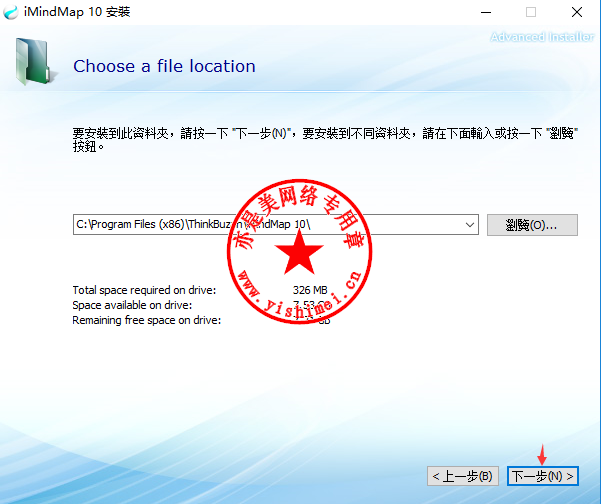Click "Space available on drive:" label
Image resolution: width=601 pixels, height=504 pixels.
(x=132, y=305)
